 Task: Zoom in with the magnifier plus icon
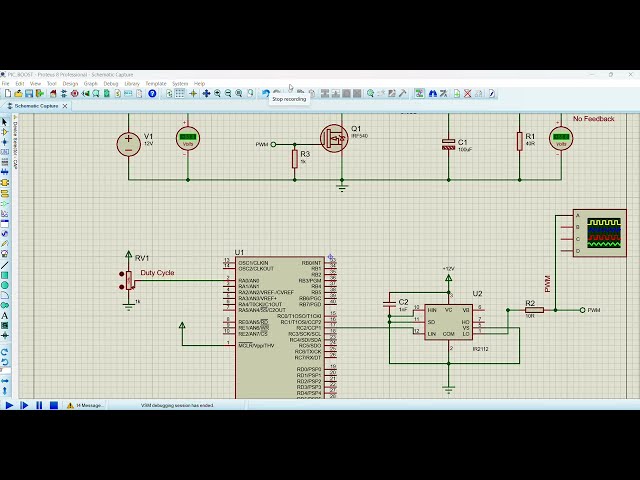click(217, 94)
